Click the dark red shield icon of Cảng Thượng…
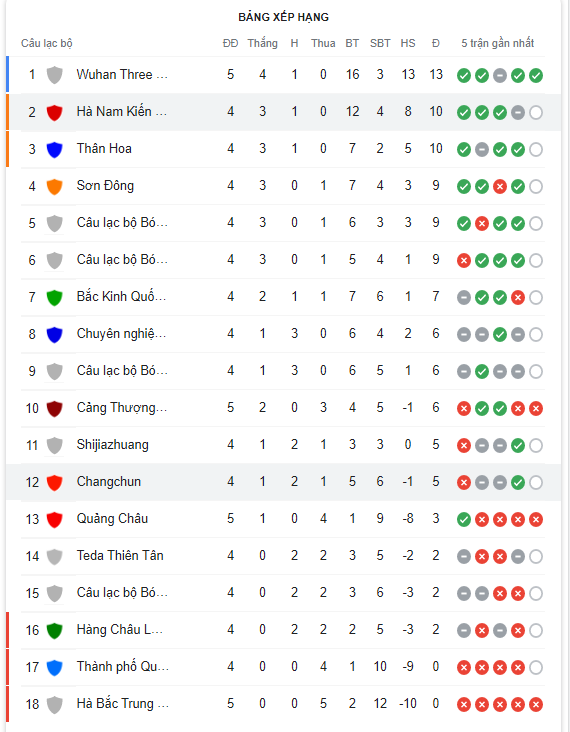This screenshot has height=732, width=570. pyautogui.click(x=55, y=408)
